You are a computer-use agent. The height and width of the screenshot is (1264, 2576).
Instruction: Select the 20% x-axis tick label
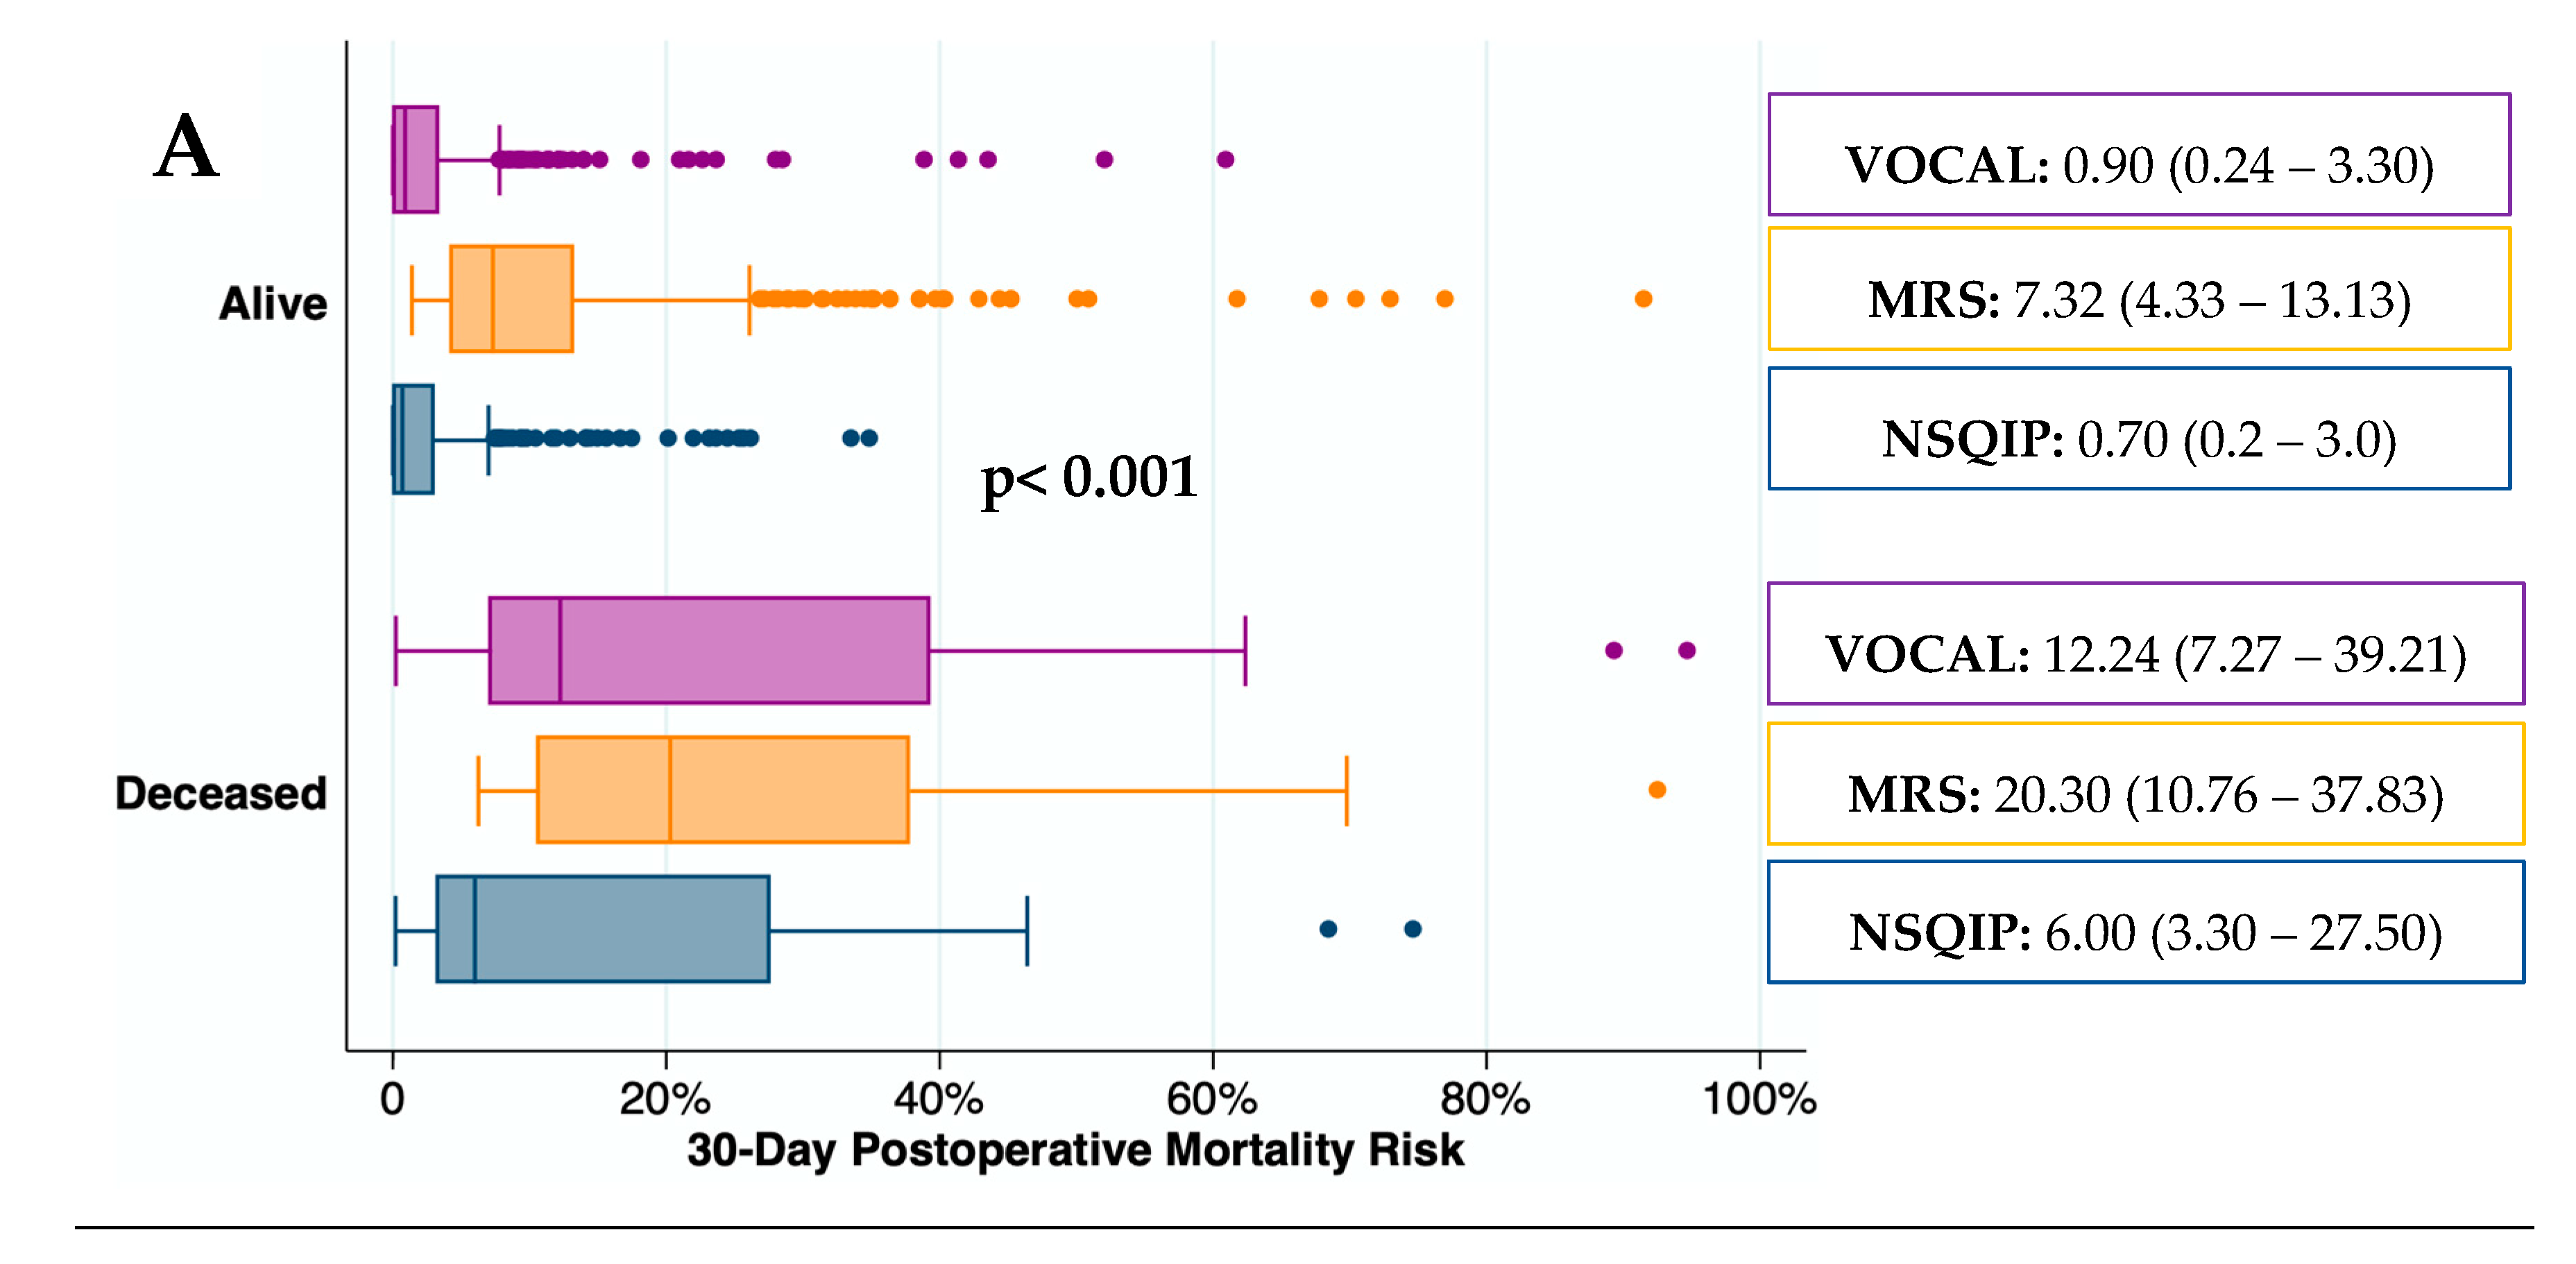pos(665,1100)
